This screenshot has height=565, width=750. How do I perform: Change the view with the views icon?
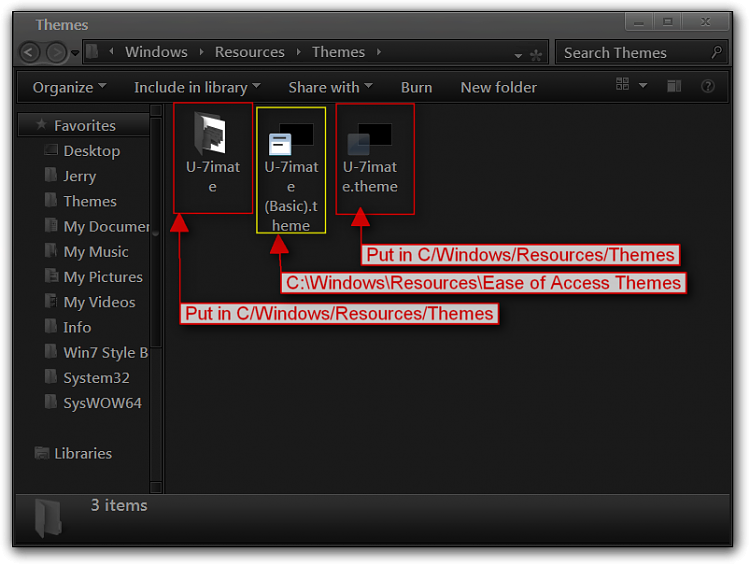(622, 84)
